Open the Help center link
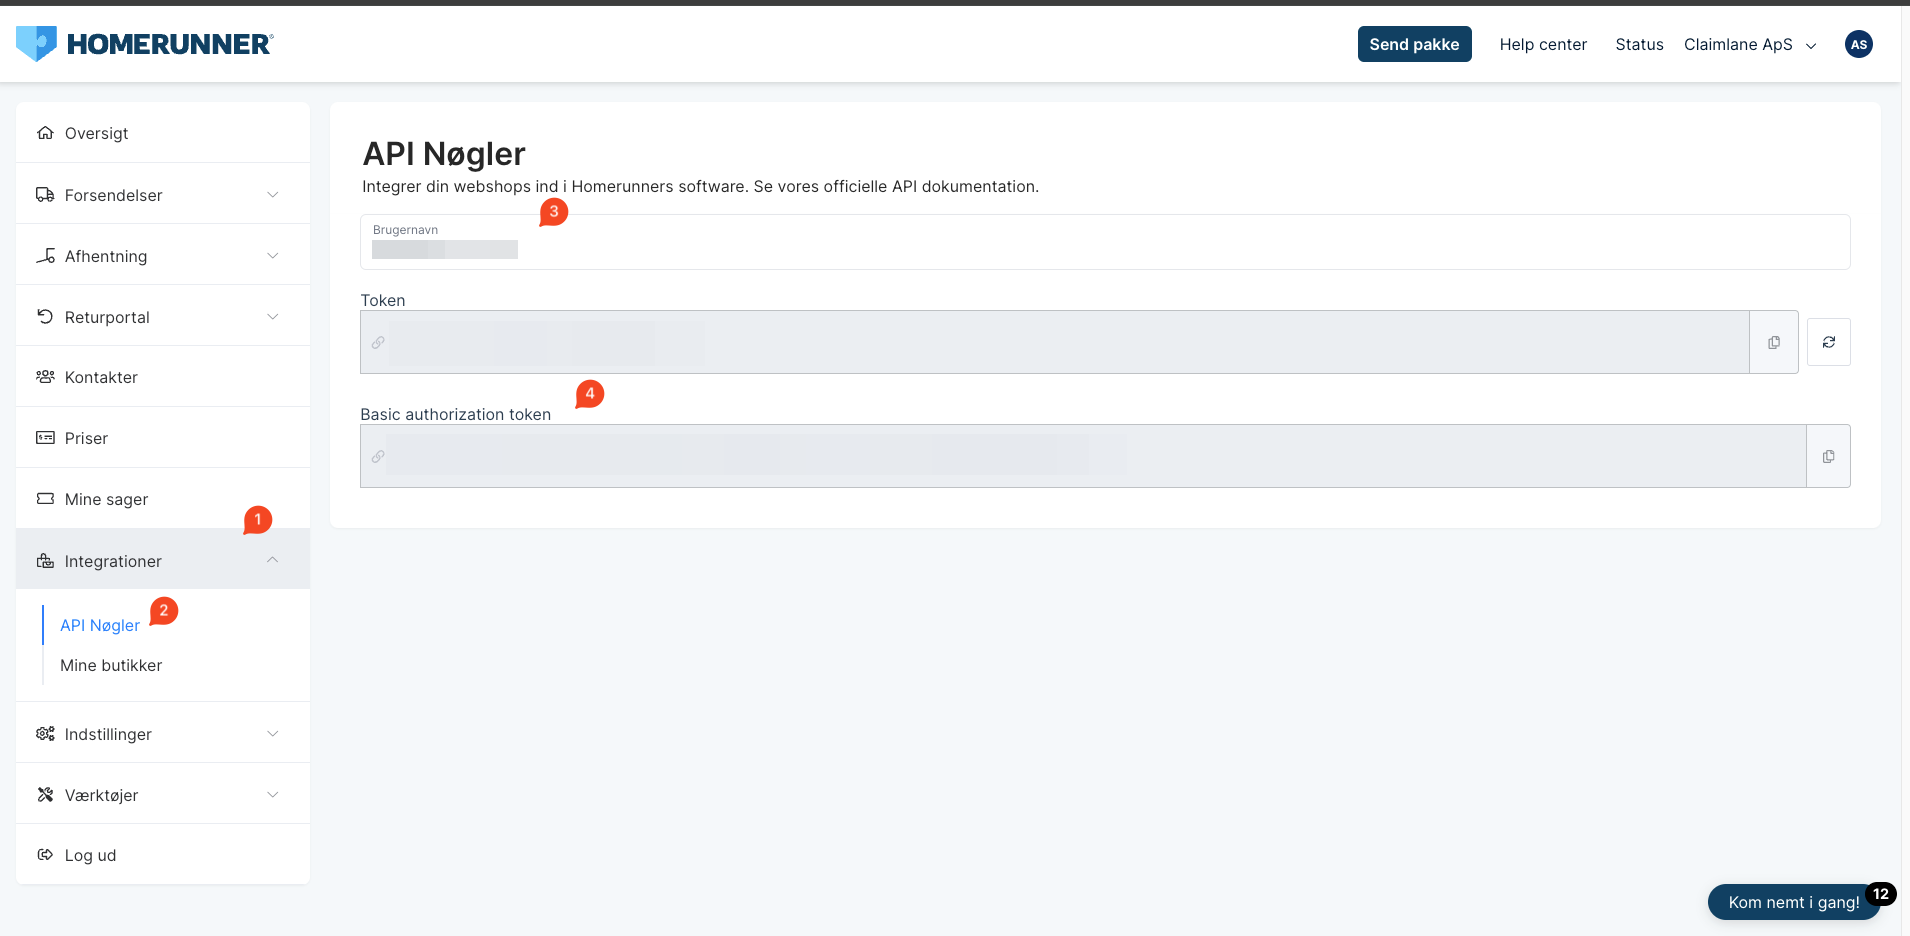This screenshot has width=1910, height=936. [1543, 44]
